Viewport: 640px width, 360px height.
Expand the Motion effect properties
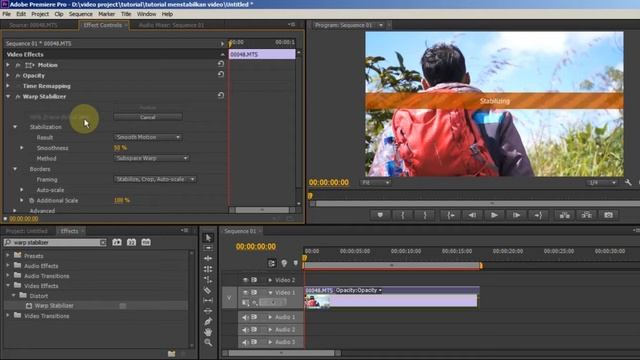coord(8,65)
